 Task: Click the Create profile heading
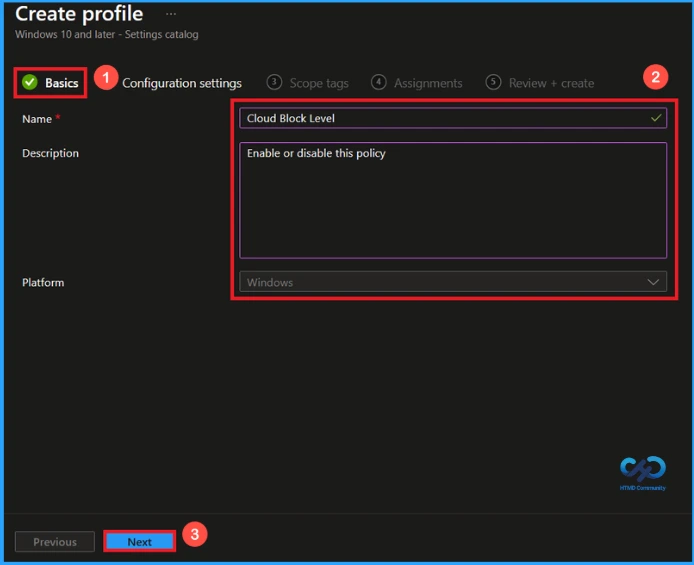click(79, 14)
